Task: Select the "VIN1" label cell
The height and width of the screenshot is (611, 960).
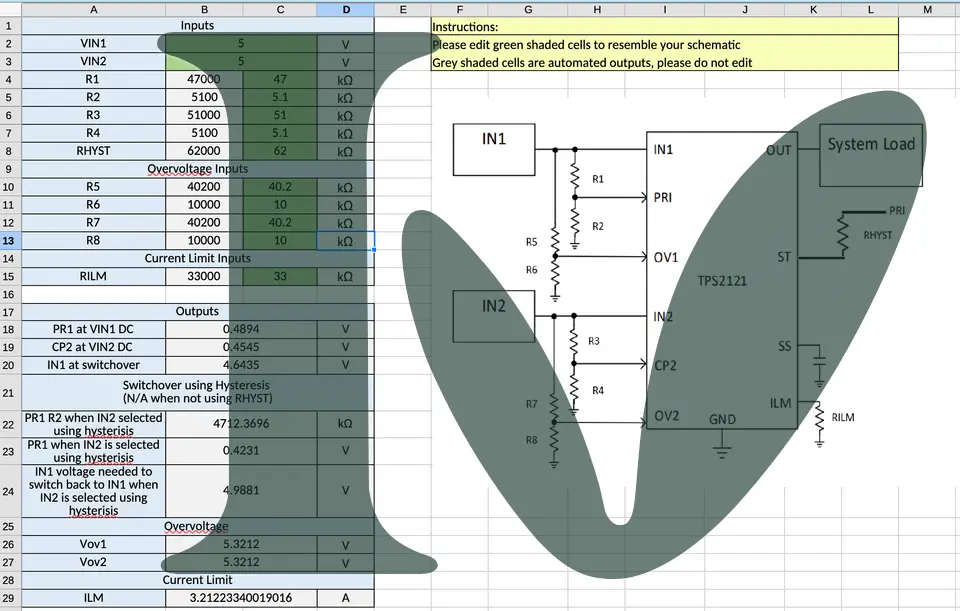Action: (93, 43)
